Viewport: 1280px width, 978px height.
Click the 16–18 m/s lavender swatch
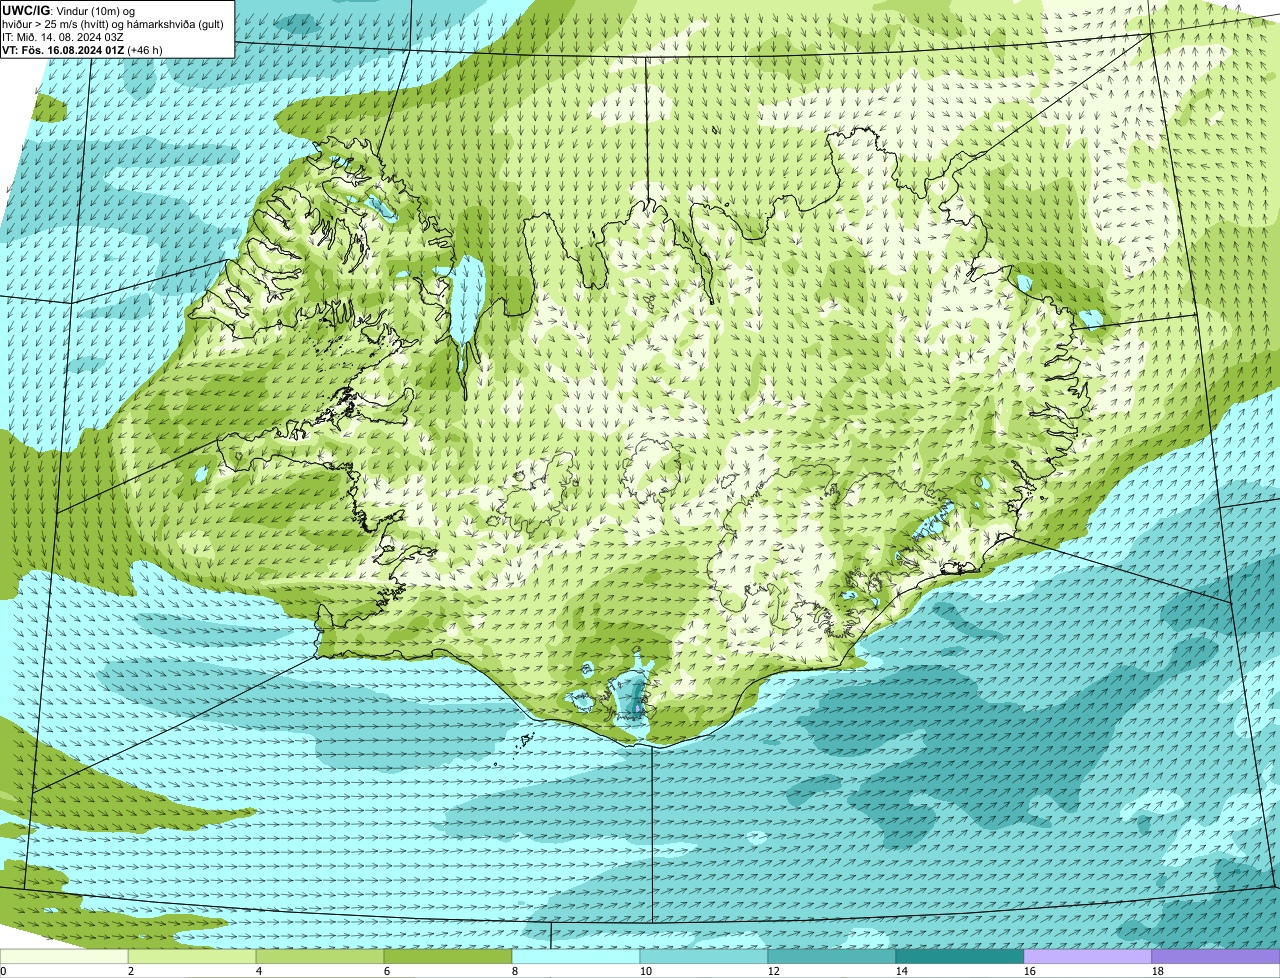pos(1088,956)
